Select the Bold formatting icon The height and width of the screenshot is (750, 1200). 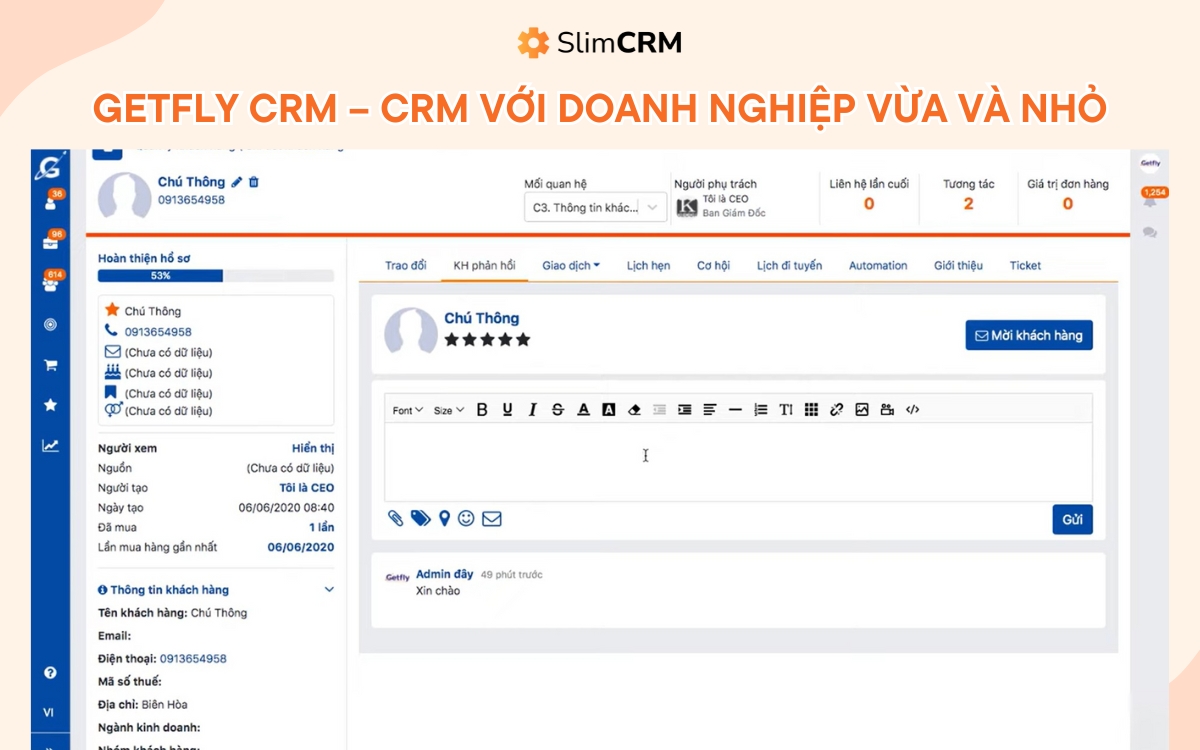point(481,408)
